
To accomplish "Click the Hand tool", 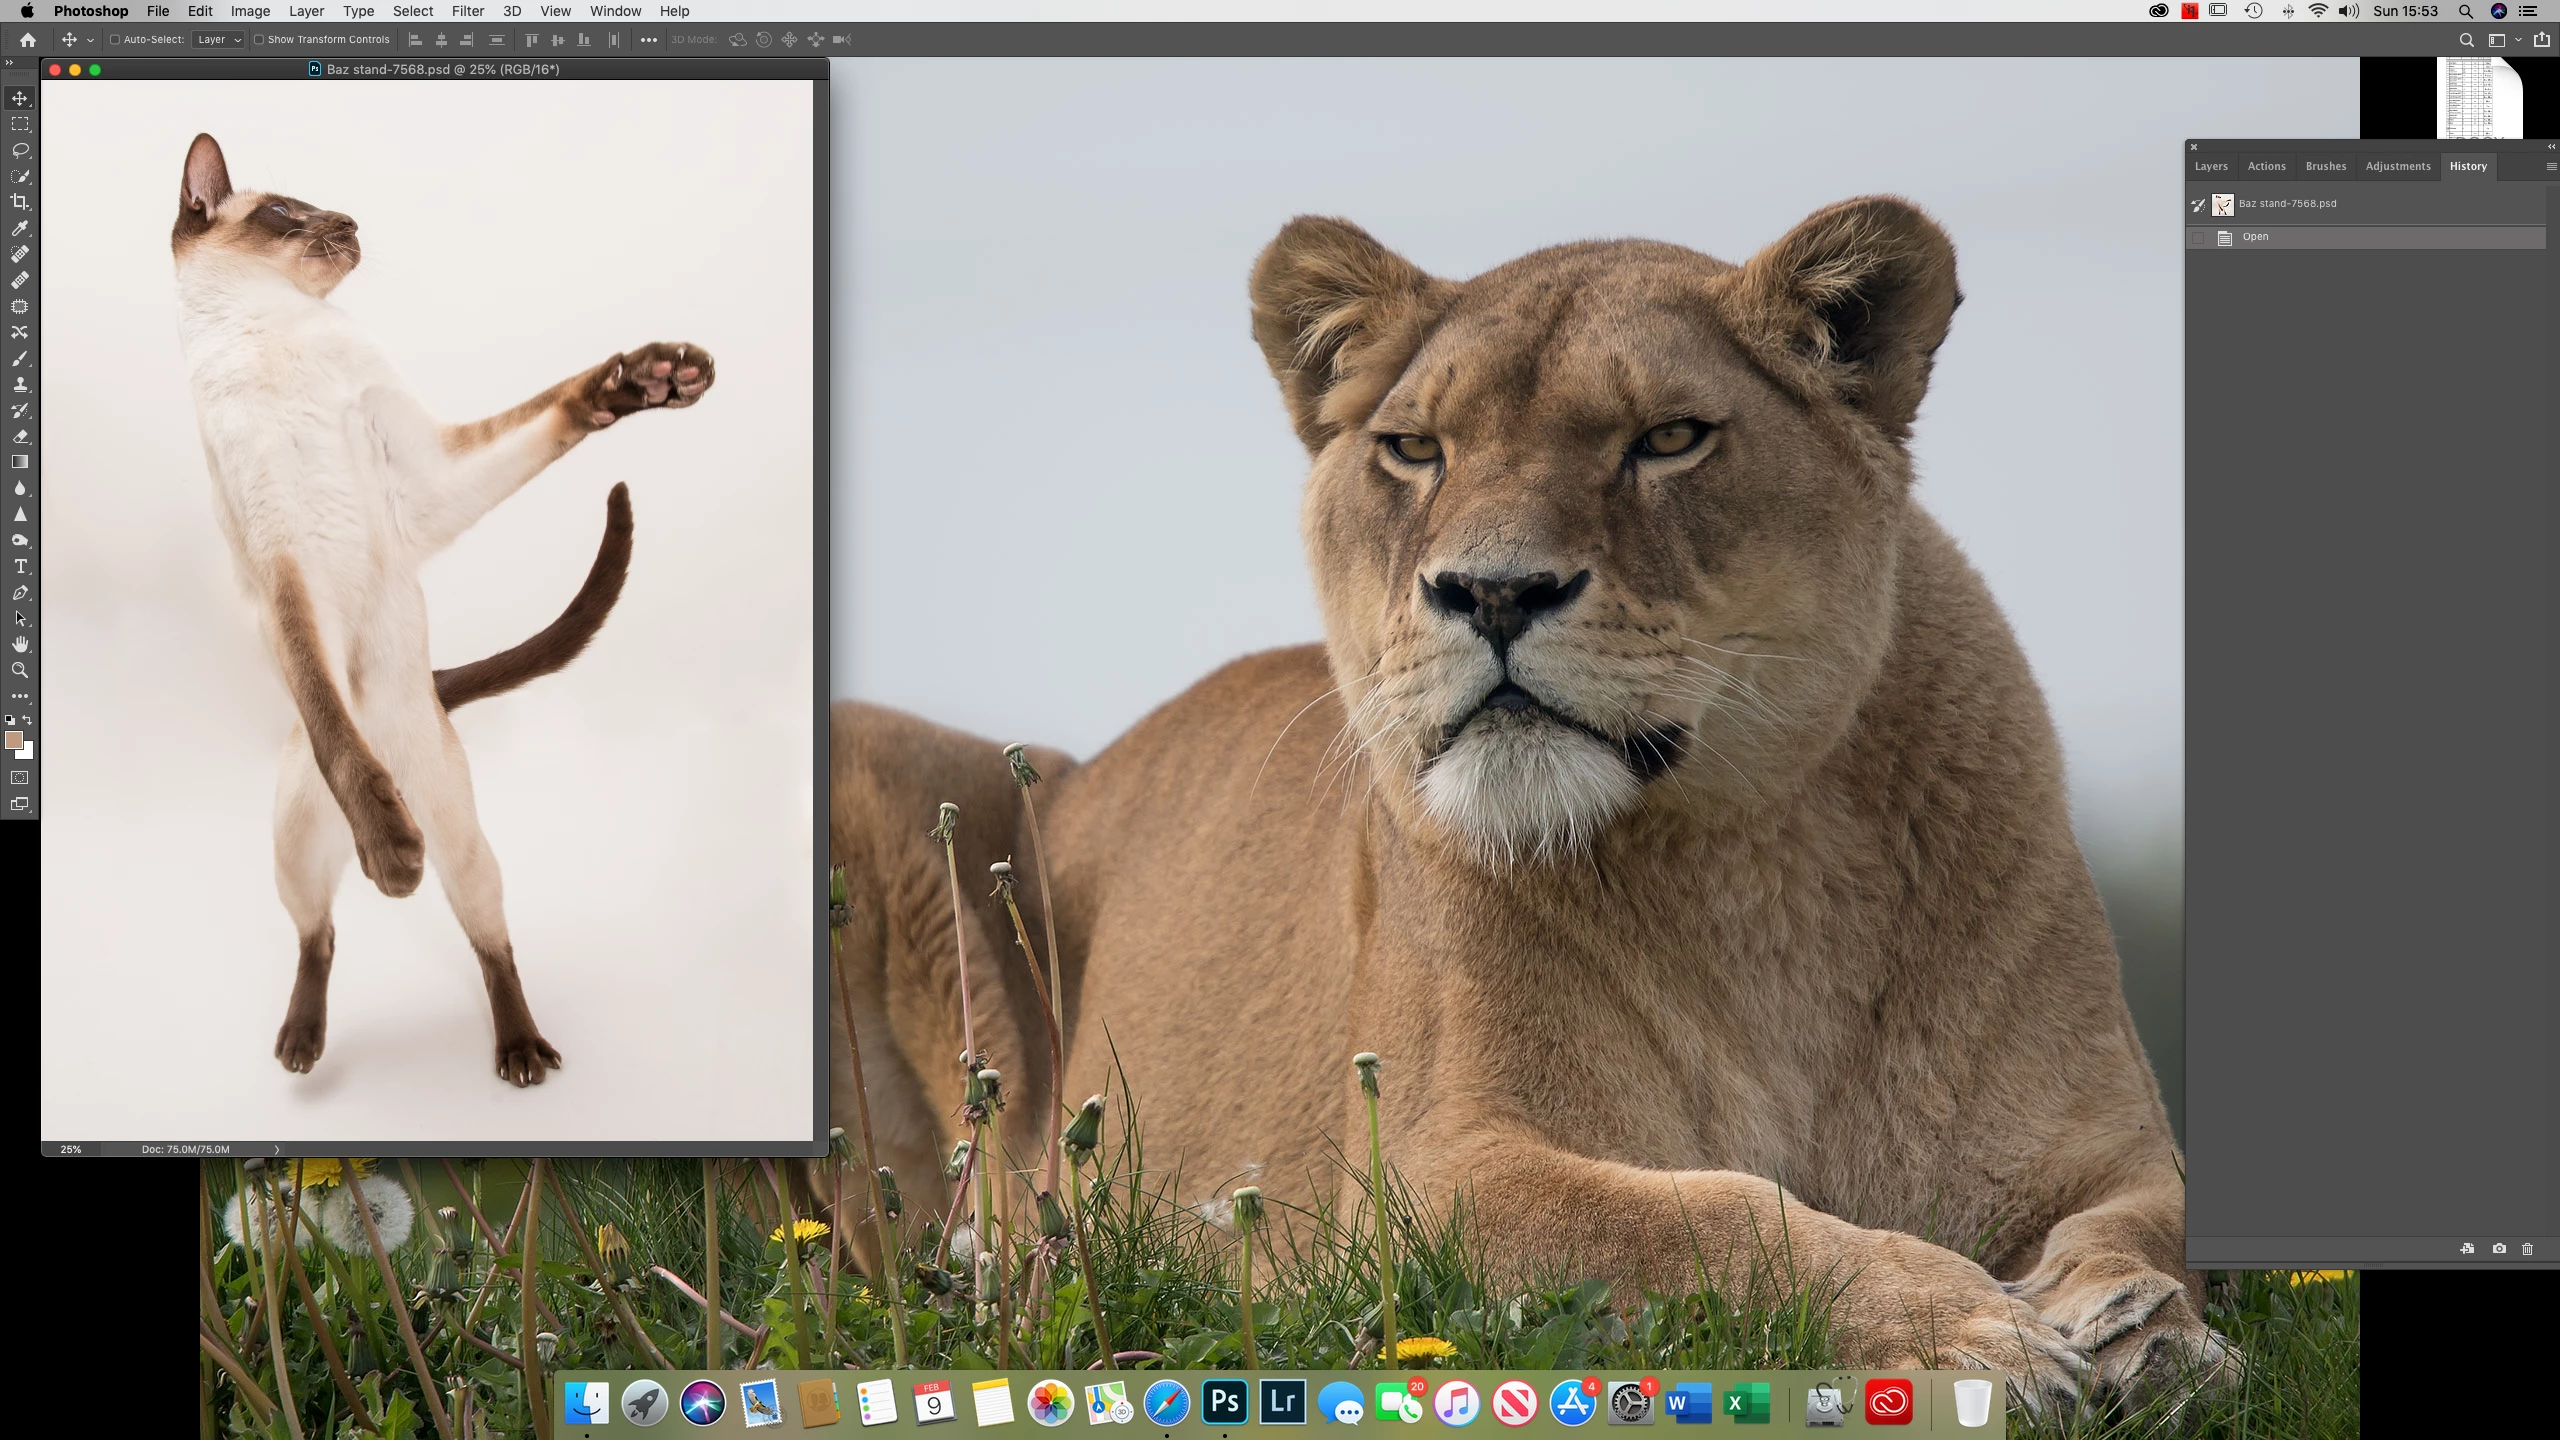I will (x=20, y=645).
